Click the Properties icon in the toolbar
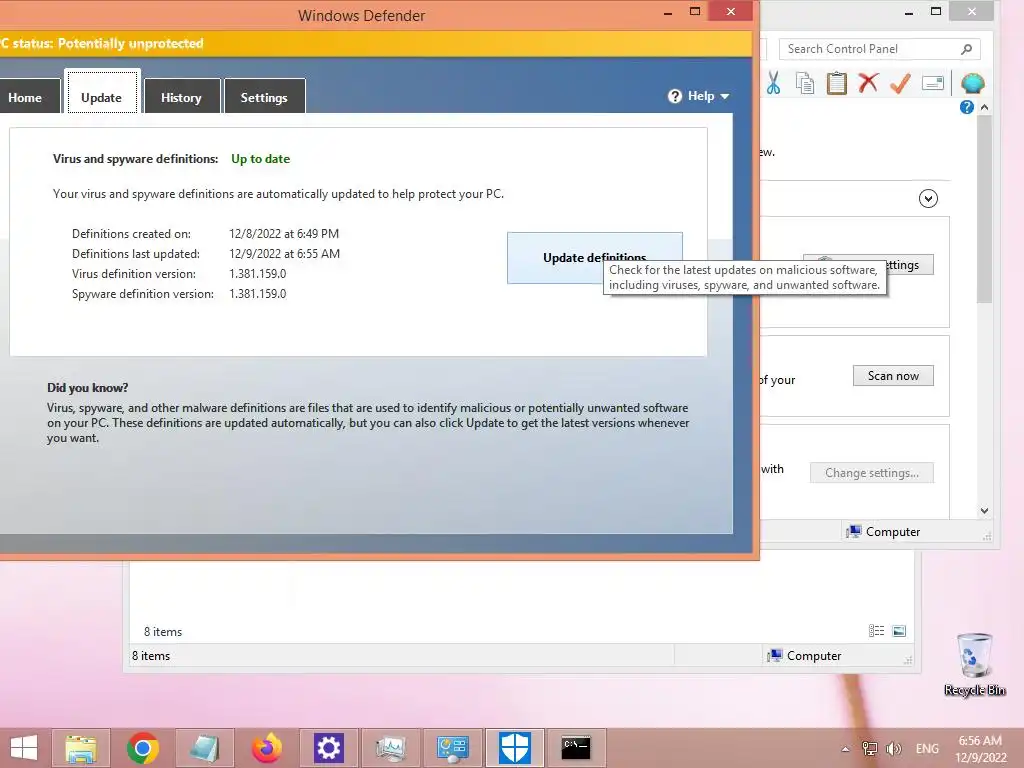Image resolution: width=1024 pixels, height=768 pixels. pyautogui.click(x=933, y=83)
